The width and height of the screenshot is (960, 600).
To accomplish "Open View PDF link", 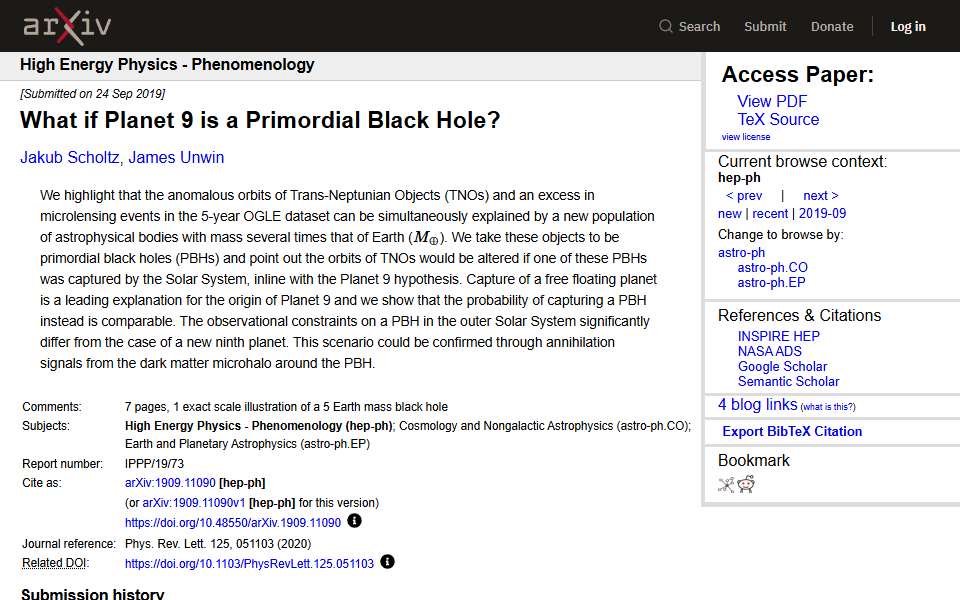I will click(772, 101).
